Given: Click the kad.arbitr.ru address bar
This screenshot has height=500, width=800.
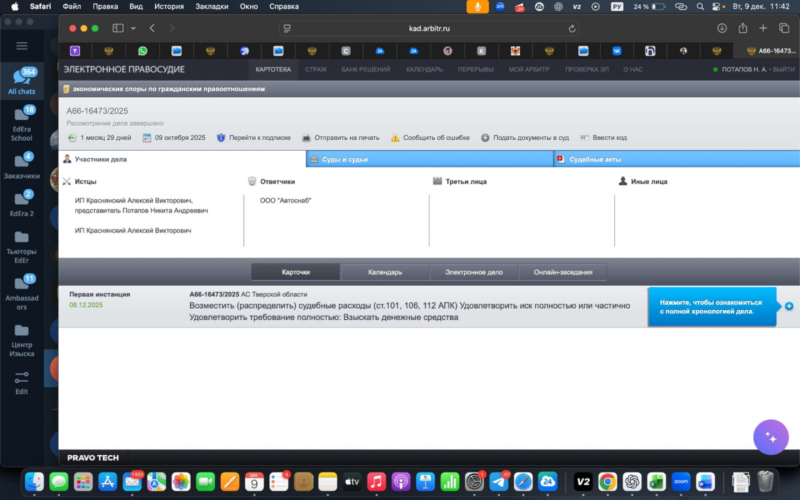Looking at the screenshot, I should tap(430, 28).
